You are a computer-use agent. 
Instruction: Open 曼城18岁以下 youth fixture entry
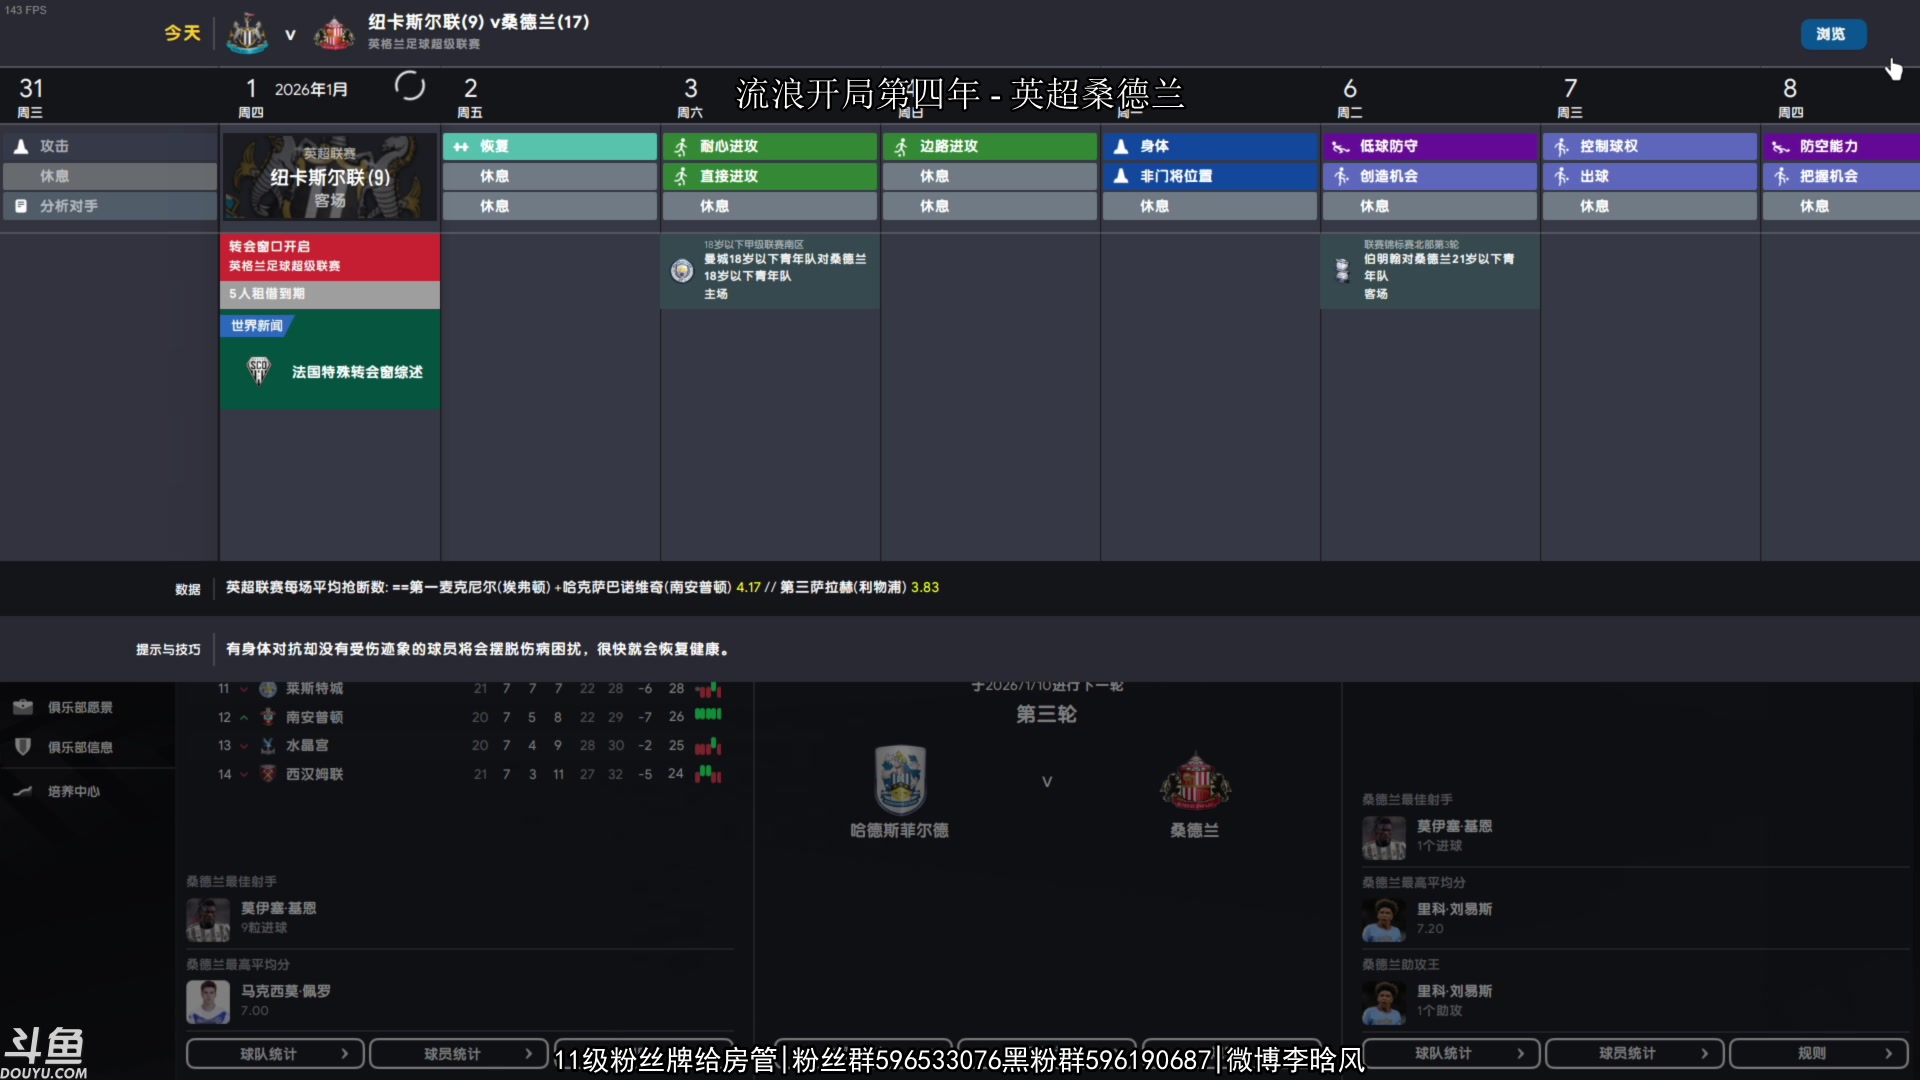point(770,270)
